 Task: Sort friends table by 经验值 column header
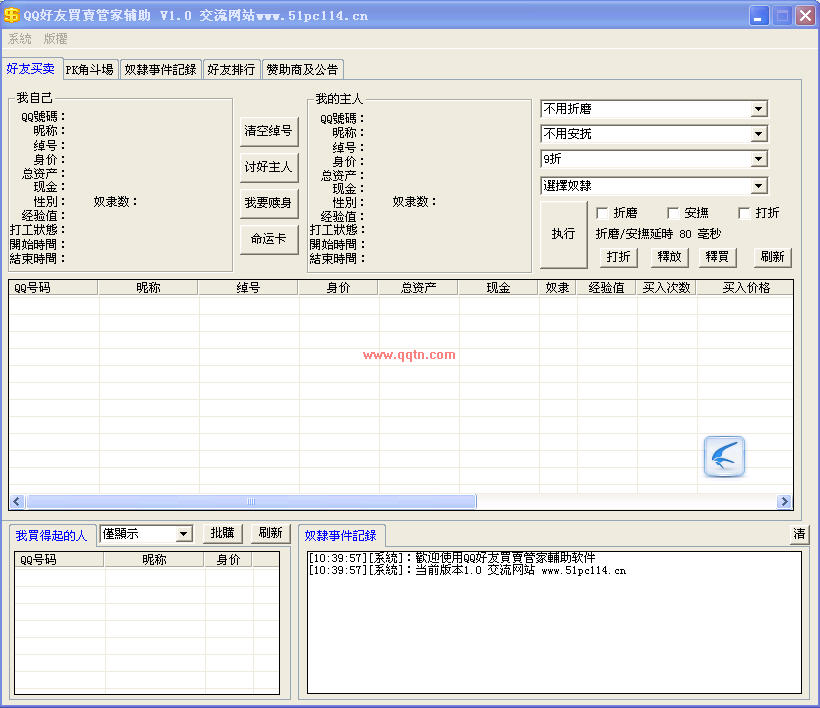607,288
